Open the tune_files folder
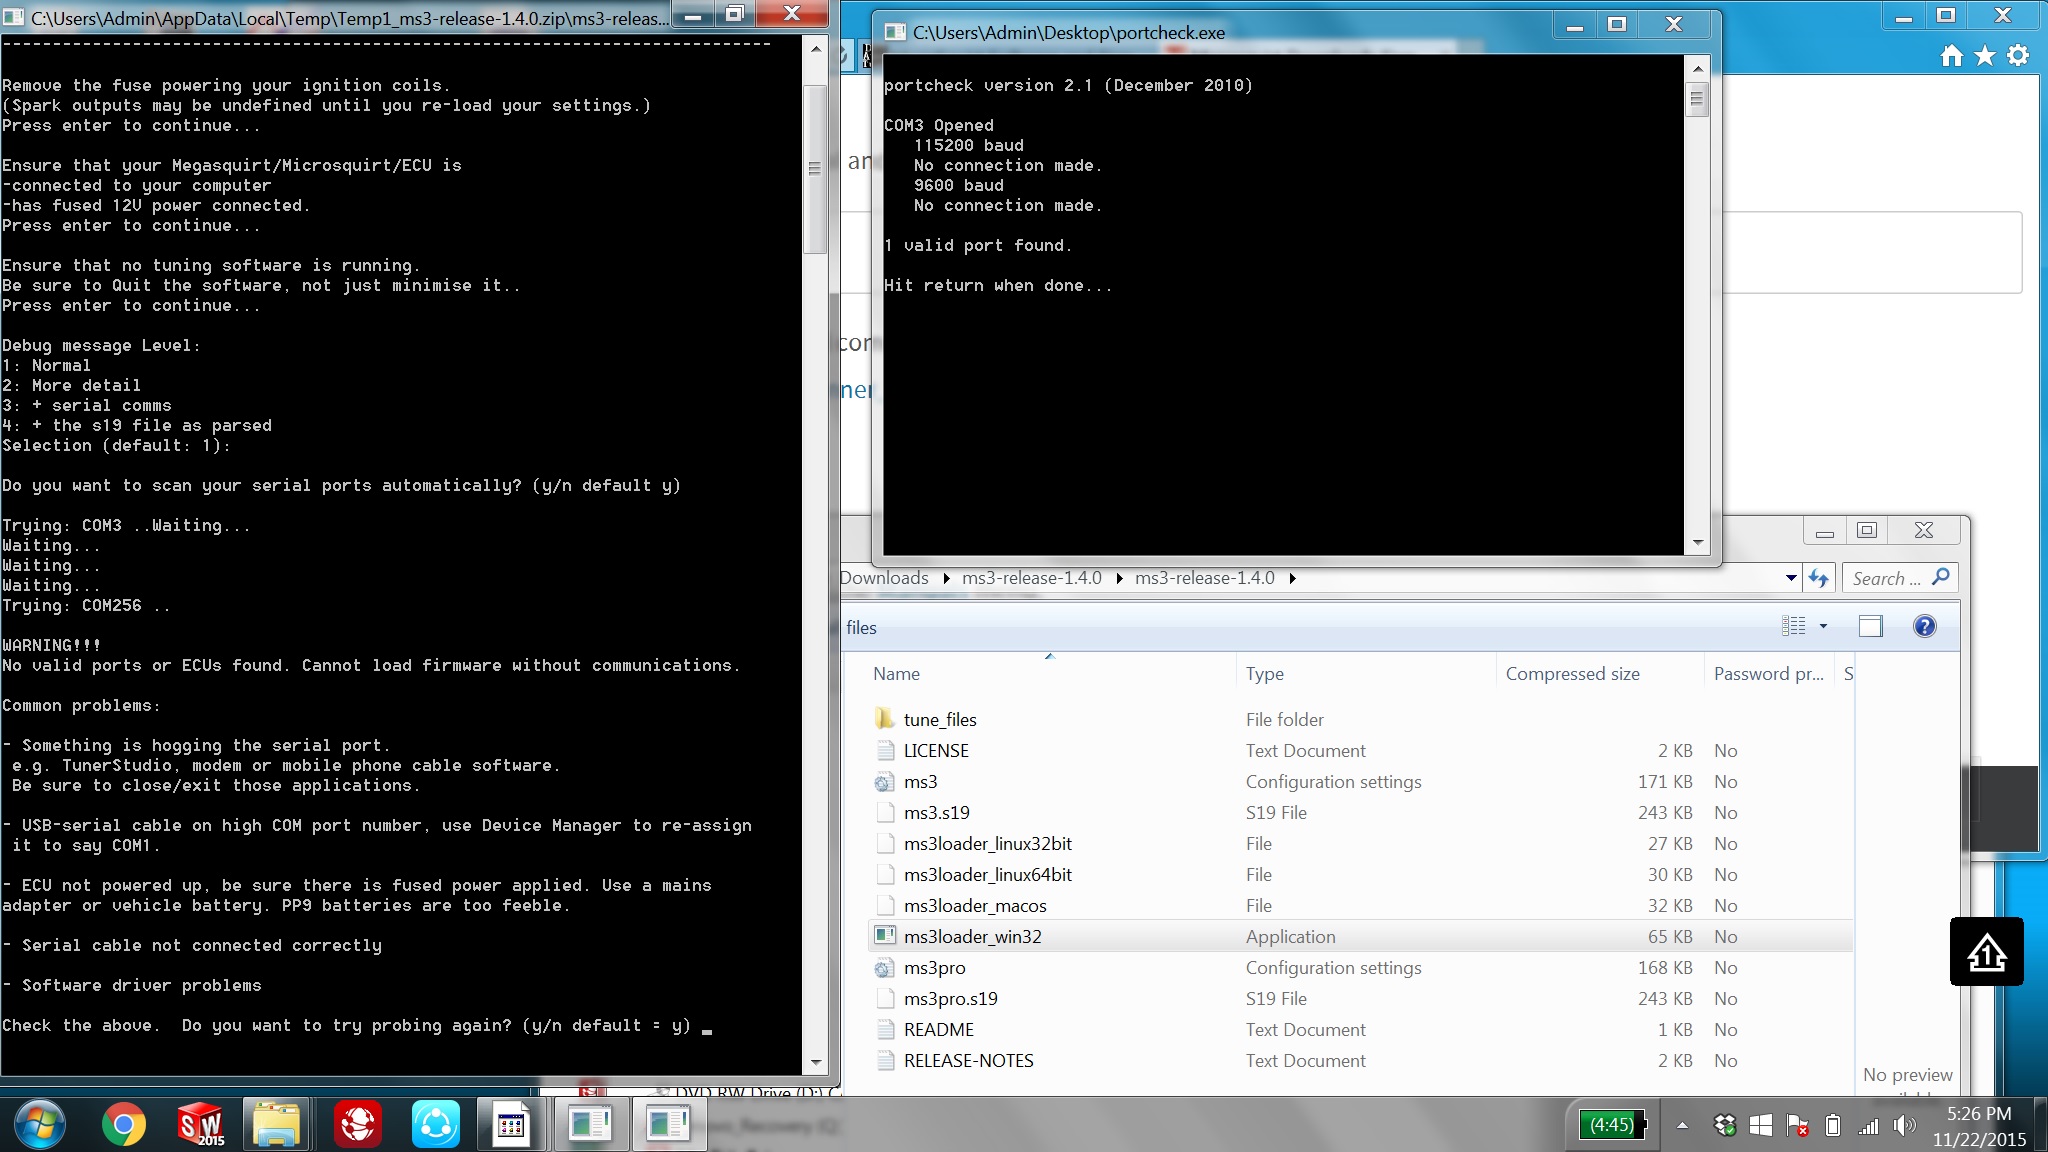Image resolution: width=2048 pixels, height=1152 pixels. [x=939, y=720]
